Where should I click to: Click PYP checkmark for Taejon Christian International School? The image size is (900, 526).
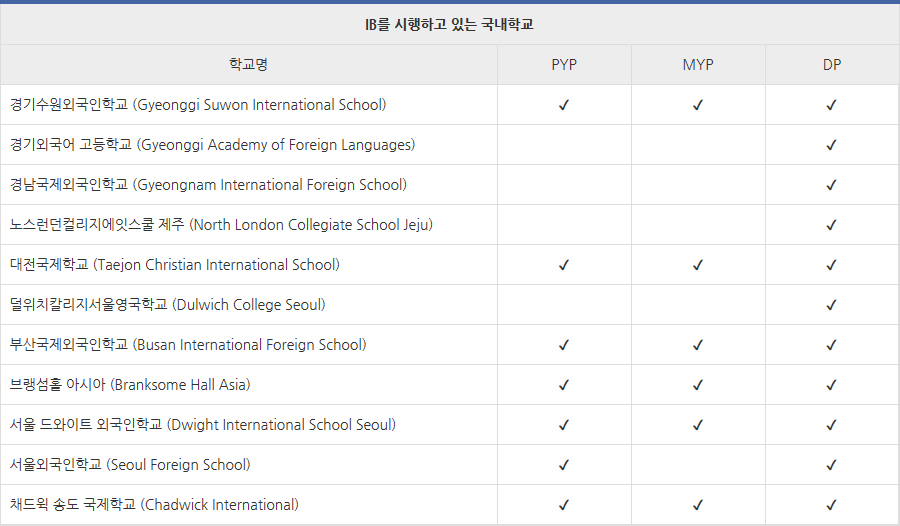(x=564, y=265)
